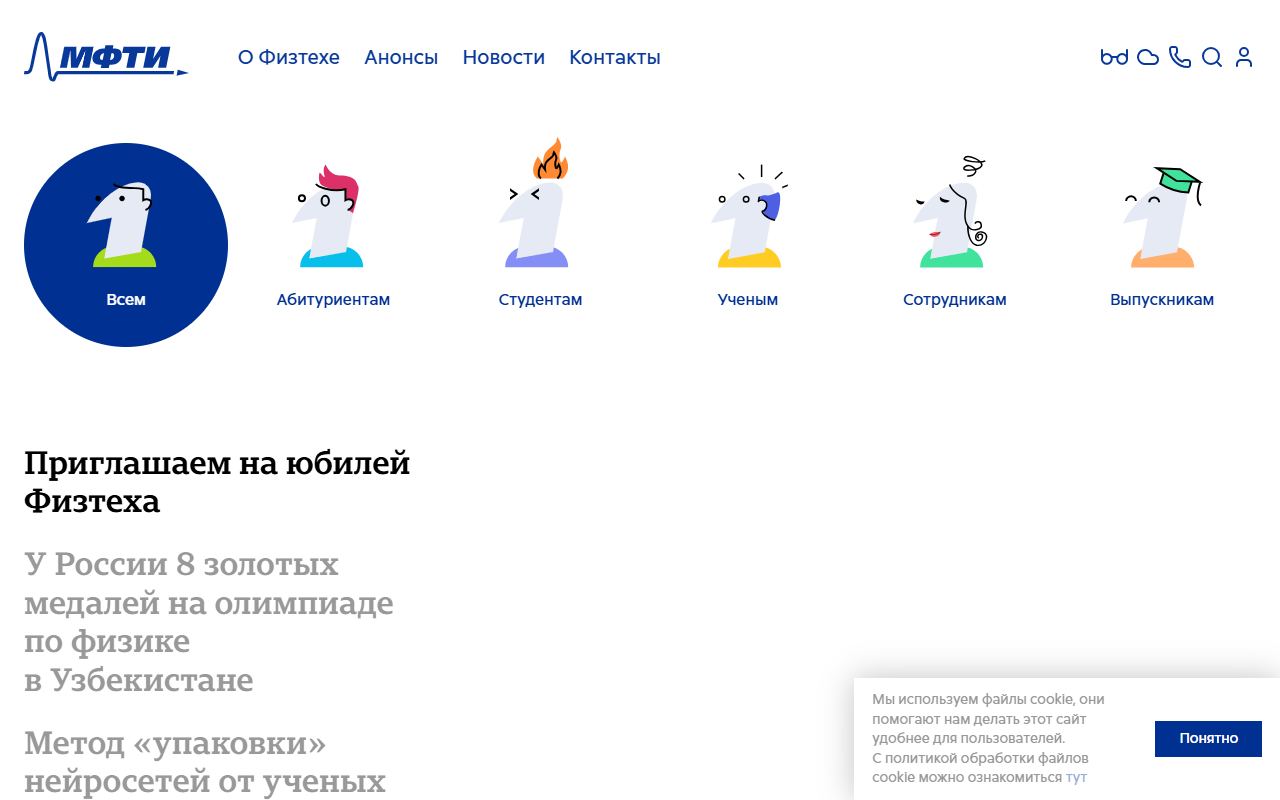Screen dimensions: 1280x800
Task: Select the Сотрудникам character illustration
Action: [952, 212]
